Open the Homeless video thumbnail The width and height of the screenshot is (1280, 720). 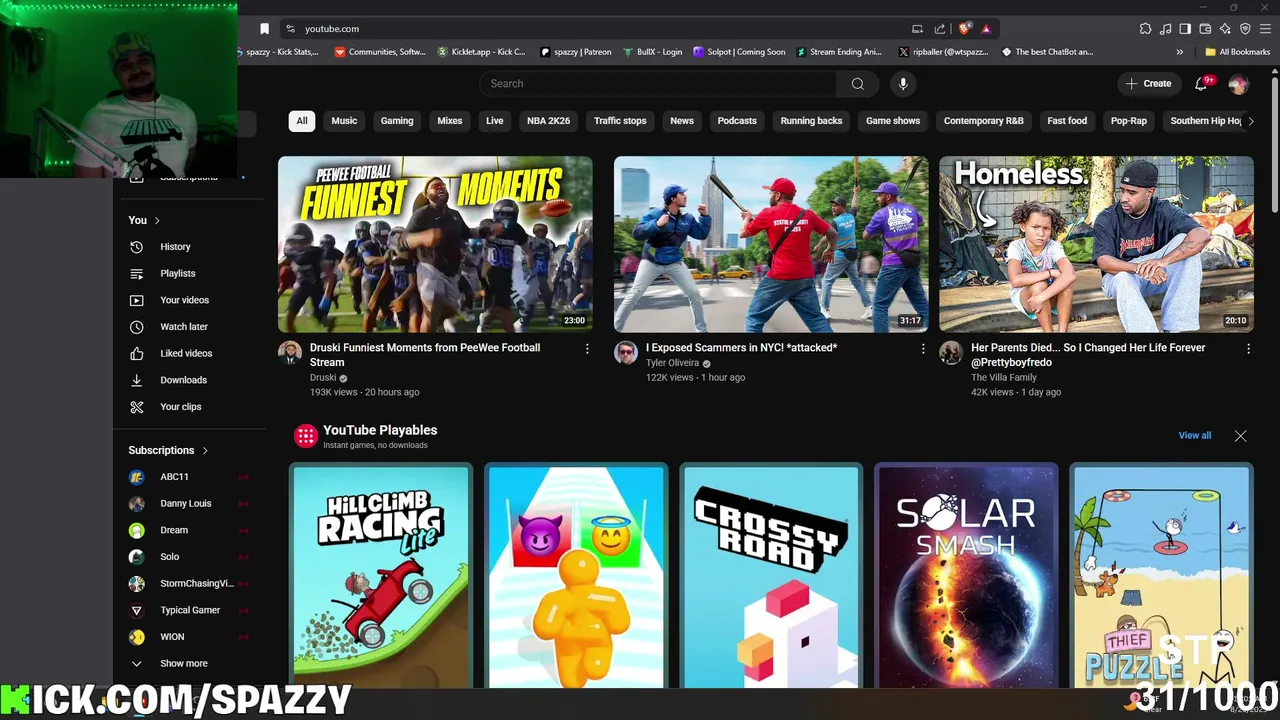[x=1096, y=244]
